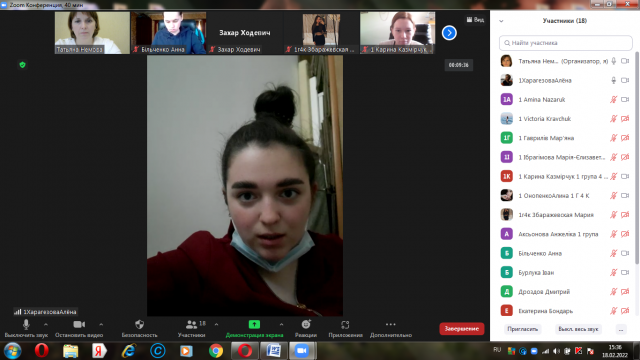640x360 pixels.
Task: Select participant Екатерина Бондарь
Action: click(x=565, y=311)
